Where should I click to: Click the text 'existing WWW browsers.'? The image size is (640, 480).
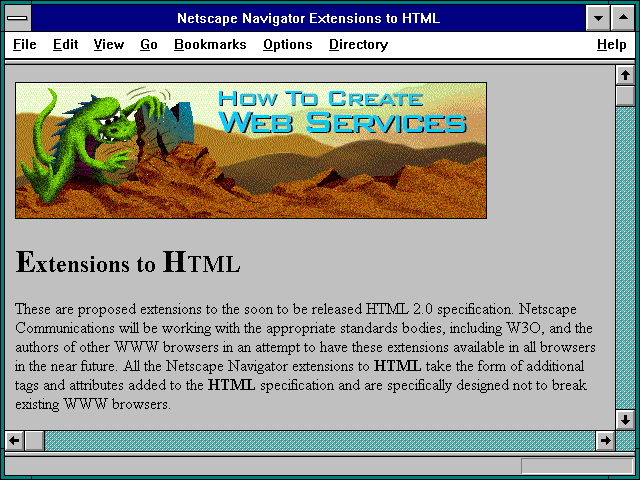93,404
